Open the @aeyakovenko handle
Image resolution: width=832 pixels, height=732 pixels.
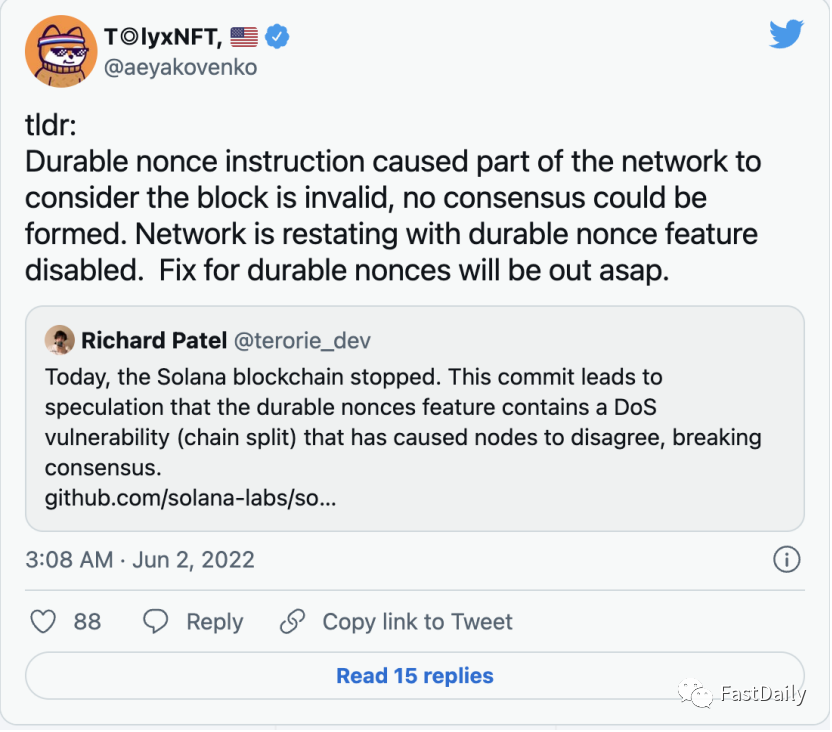pos(180,67)
